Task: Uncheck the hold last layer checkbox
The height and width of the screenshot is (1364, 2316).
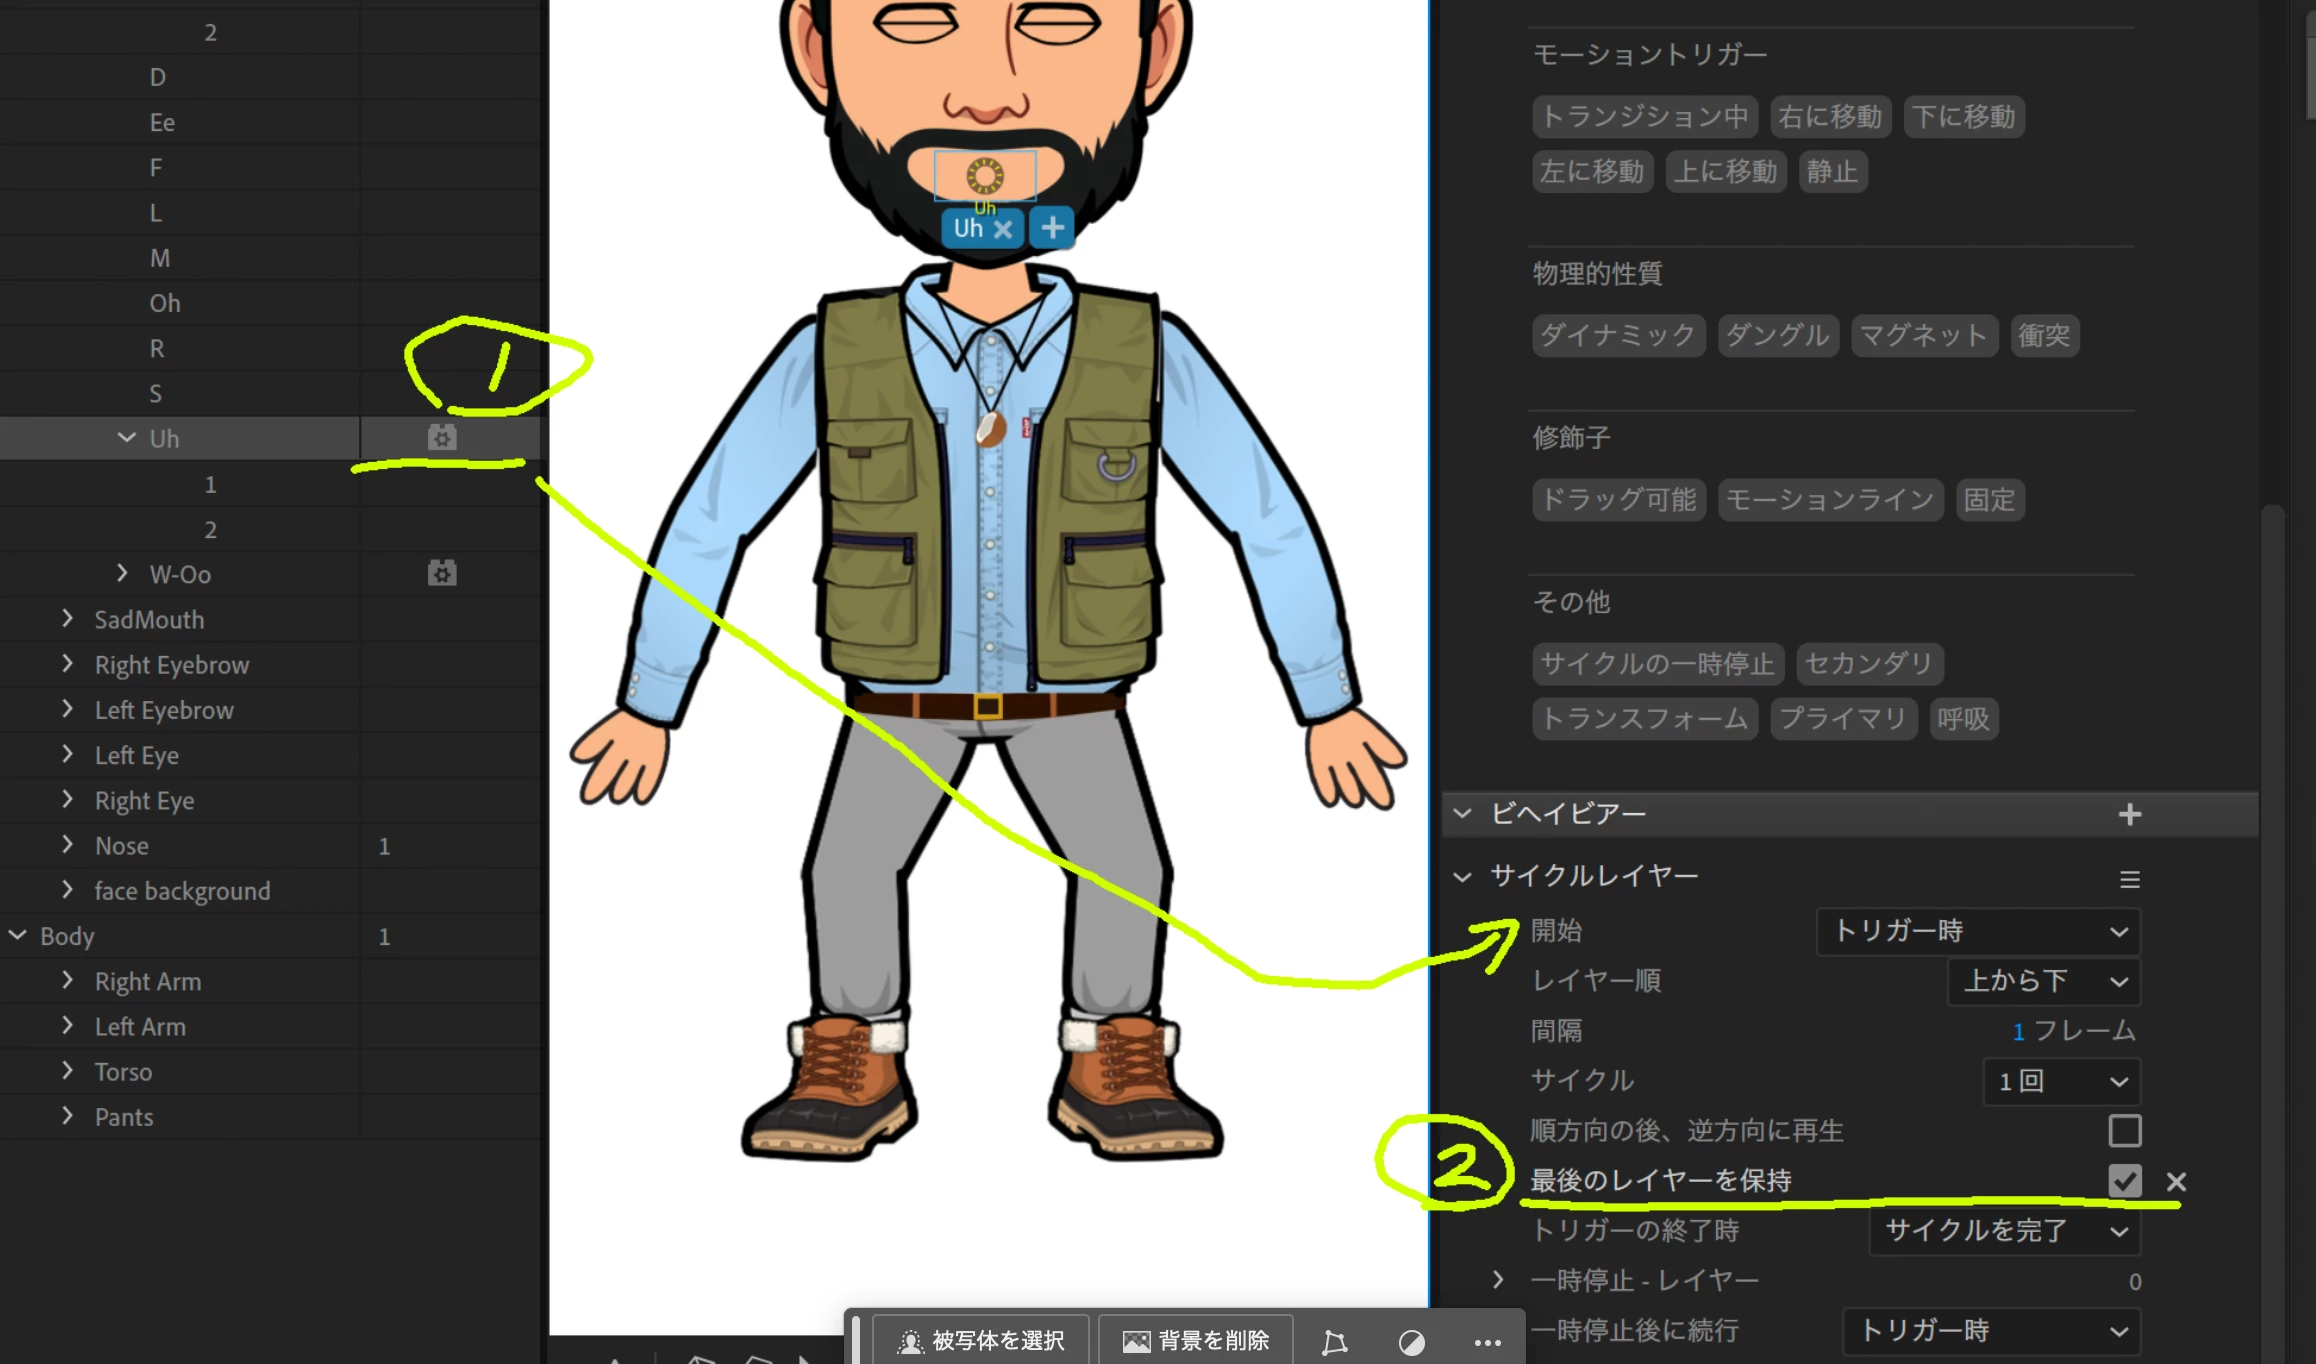Action: pos(2124,1181)
